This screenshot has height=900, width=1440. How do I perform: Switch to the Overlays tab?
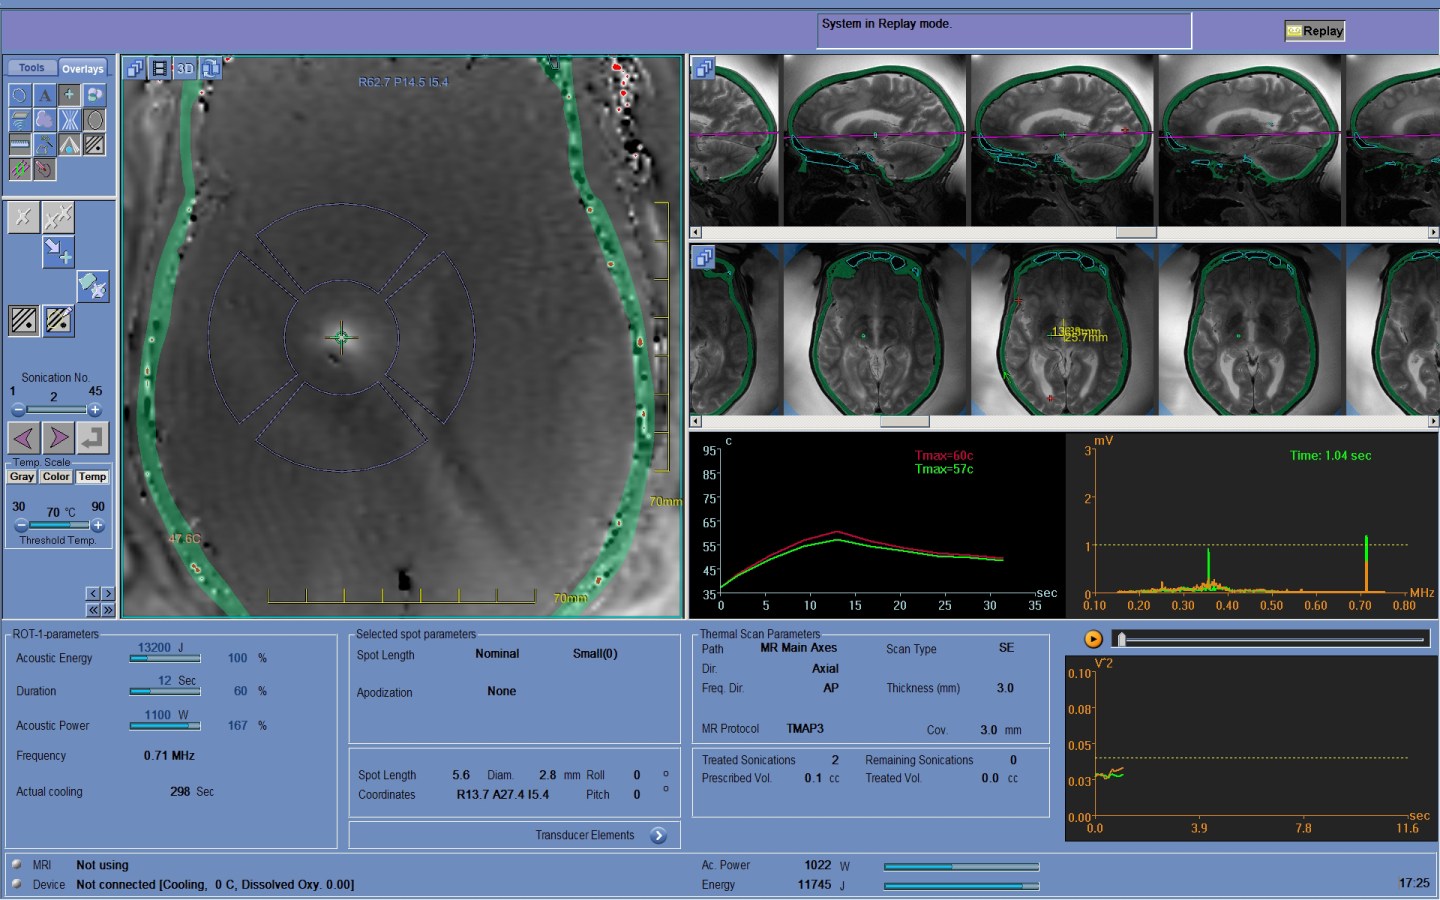click(x=82, y=68)
